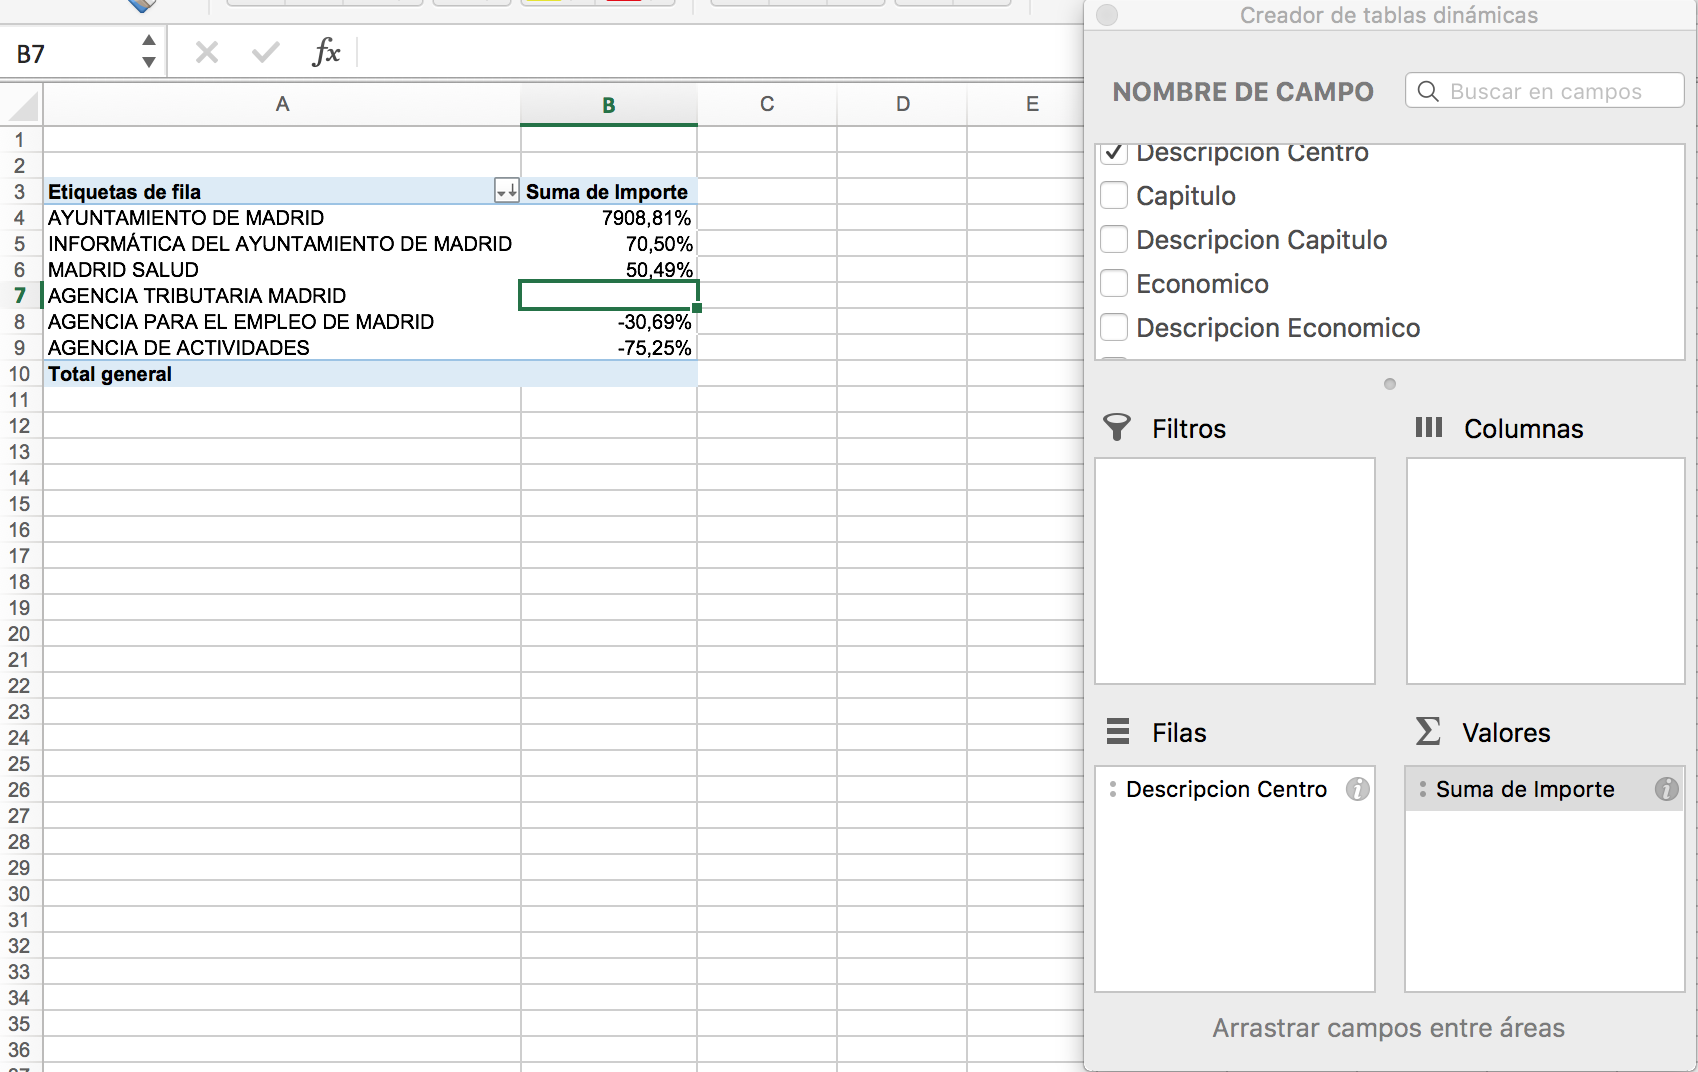Click the select-all corner triangle of the sheet
The height and width of the screenshot is (1072, 1698).
[x=22, y=104]
